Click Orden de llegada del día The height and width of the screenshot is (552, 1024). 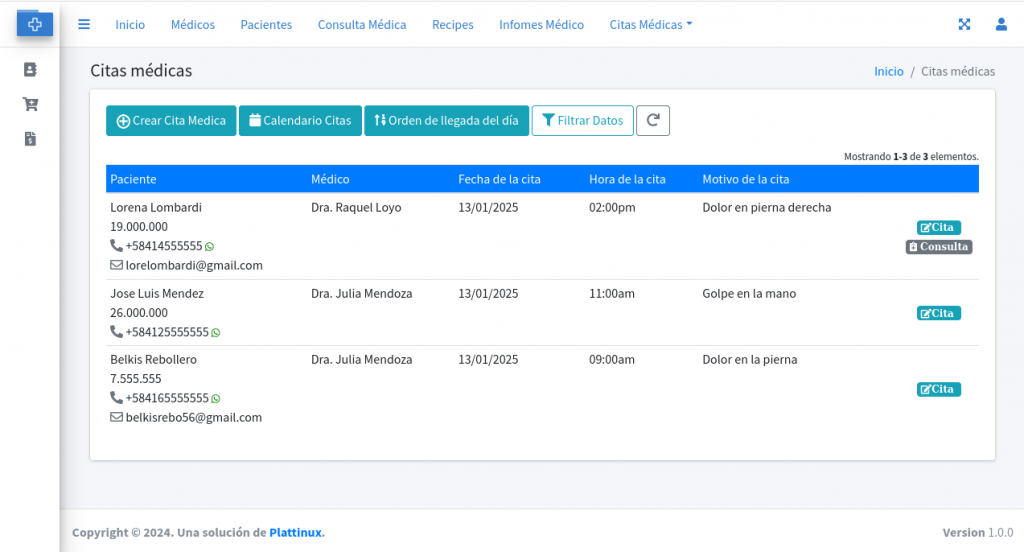pos(446,121)
